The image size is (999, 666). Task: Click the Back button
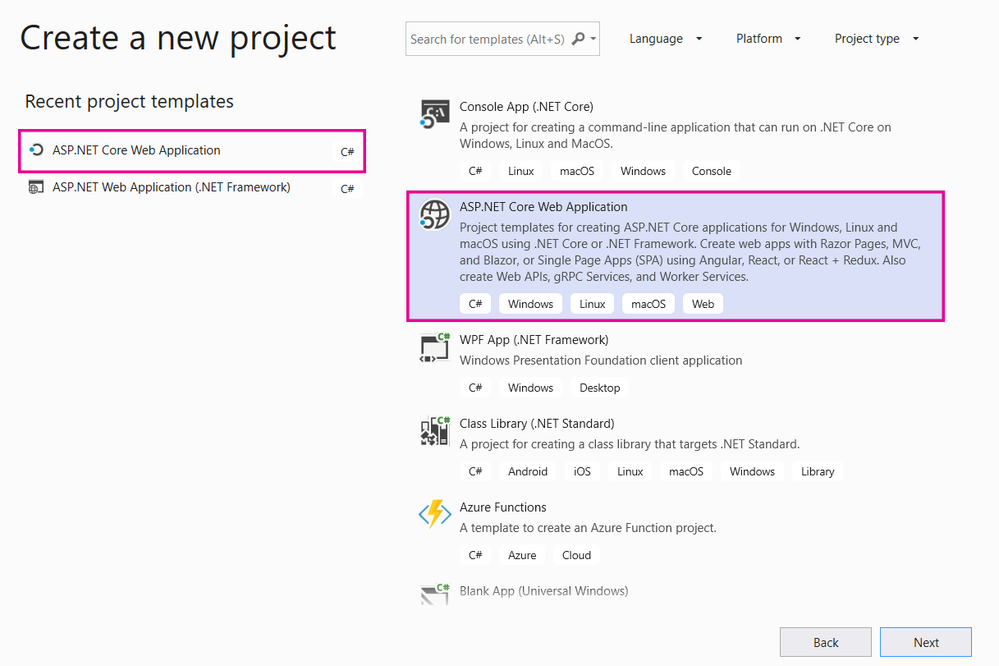tap(825, 641)
